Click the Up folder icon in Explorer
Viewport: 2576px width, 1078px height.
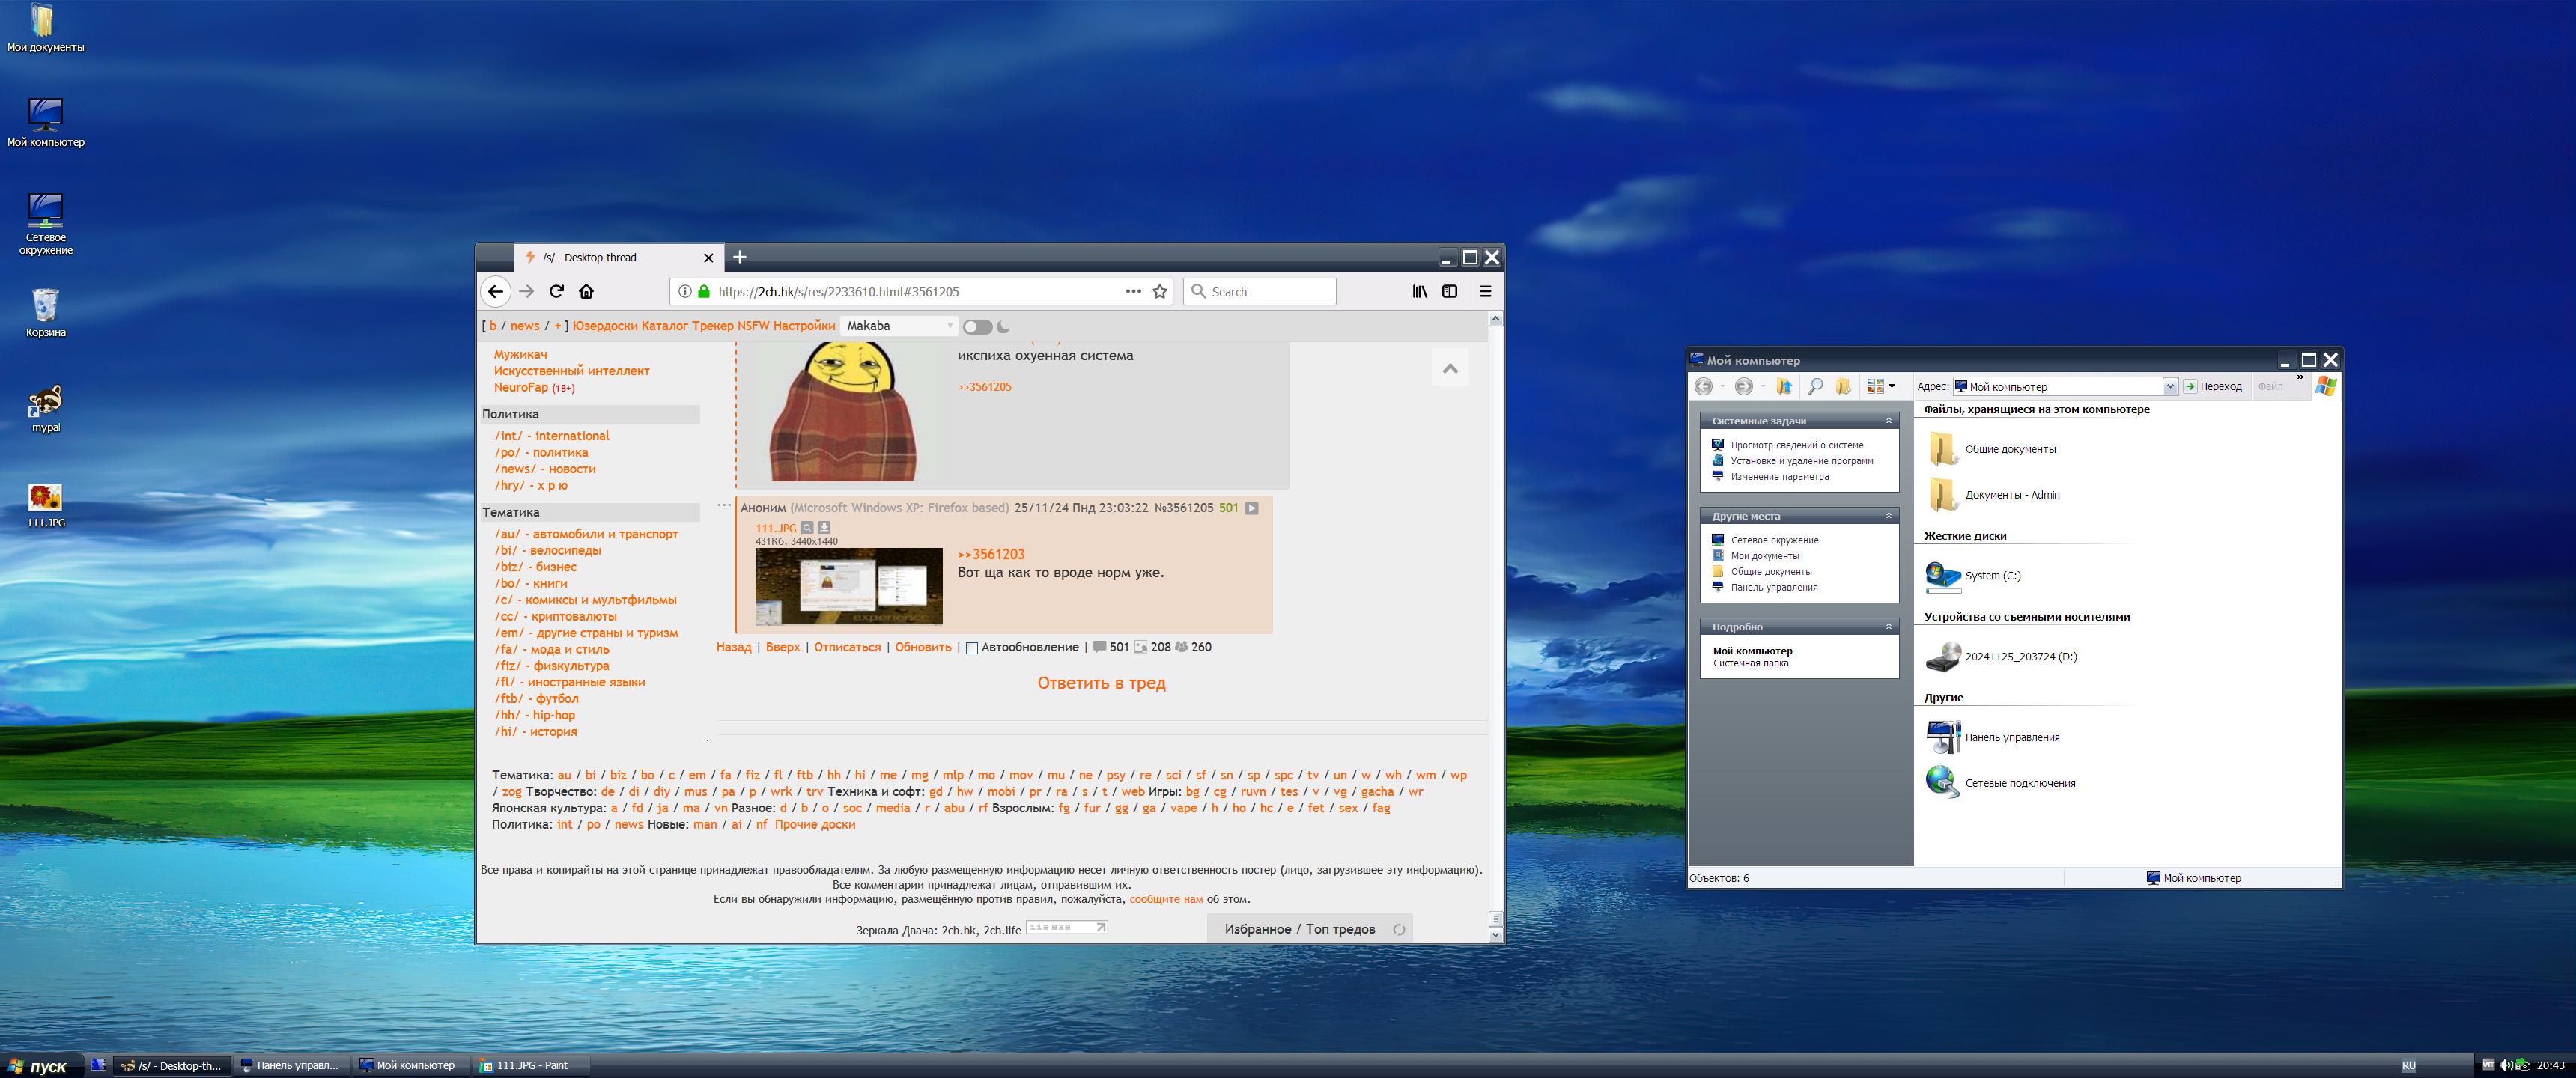1784,386
